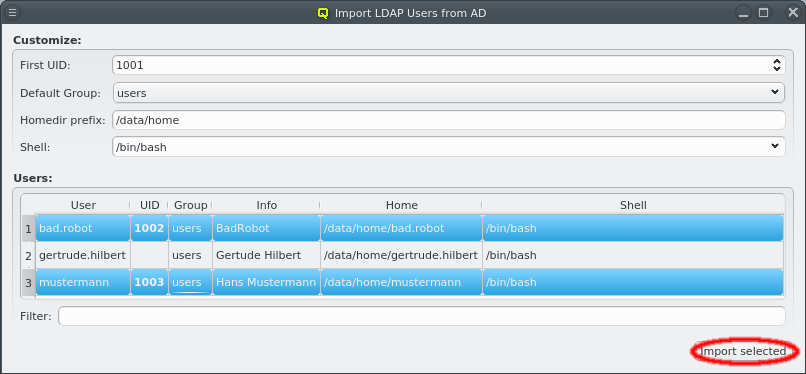Sort by the UID column header

[150, 205]
